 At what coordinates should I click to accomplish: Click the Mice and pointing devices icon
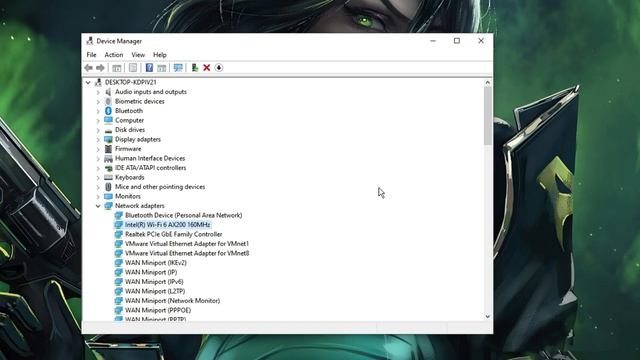click(108, 187)
